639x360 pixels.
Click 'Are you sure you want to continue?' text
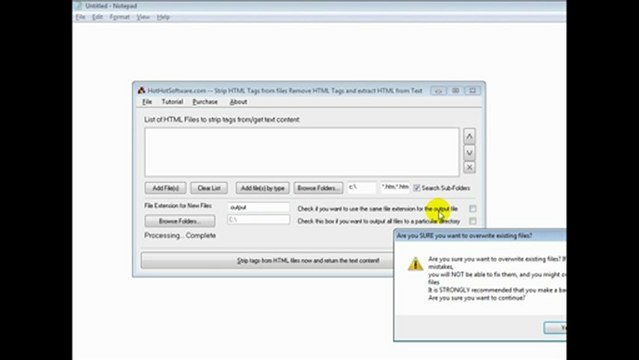476,298
